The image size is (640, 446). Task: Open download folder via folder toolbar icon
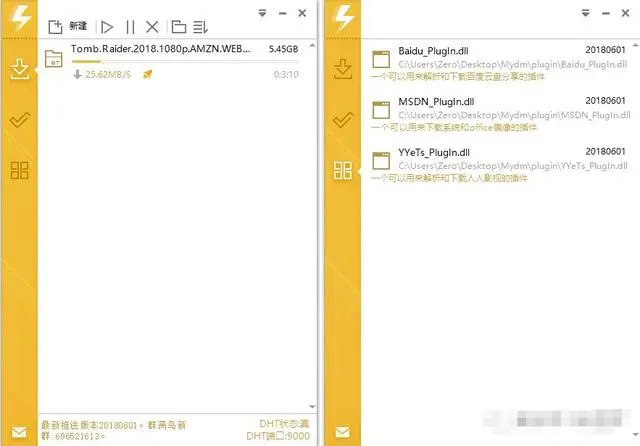click(179, 27)
